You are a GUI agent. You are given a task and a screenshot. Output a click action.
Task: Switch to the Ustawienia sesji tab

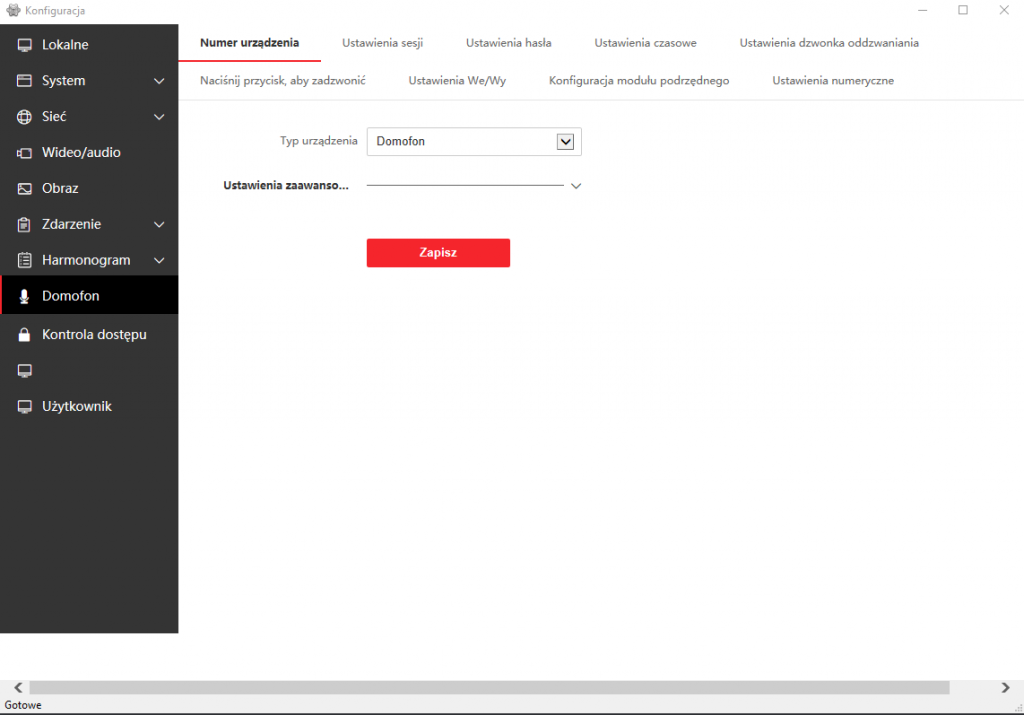382,42
